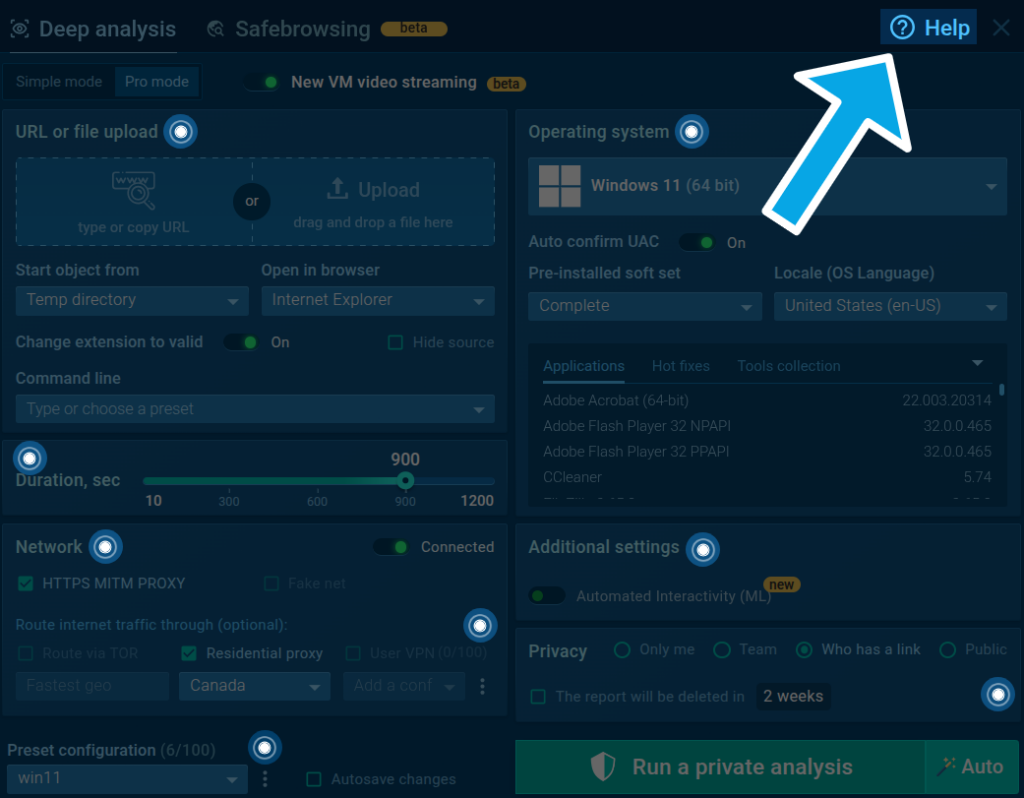Click the Fastest geo field

[x=92, y=686]
